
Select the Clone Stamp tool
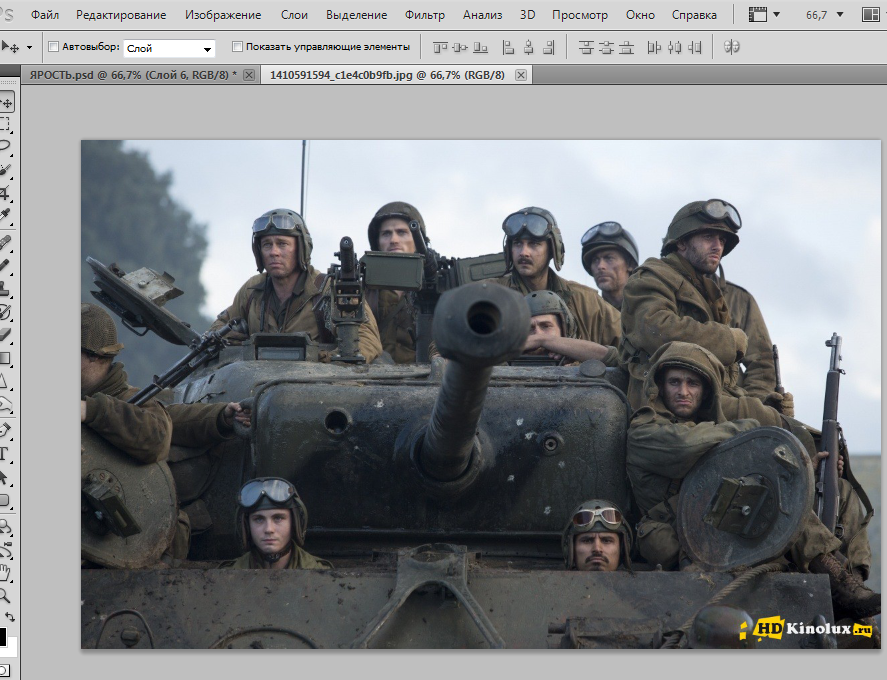[x=5, y=289]
